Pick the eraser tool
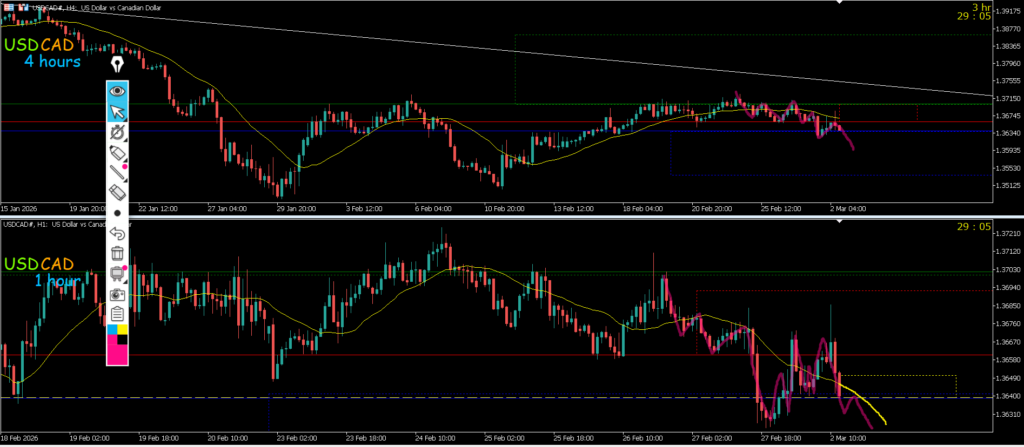Image resolution: width=1024 pixels, height=447 pixels. (x=118, y=191)
